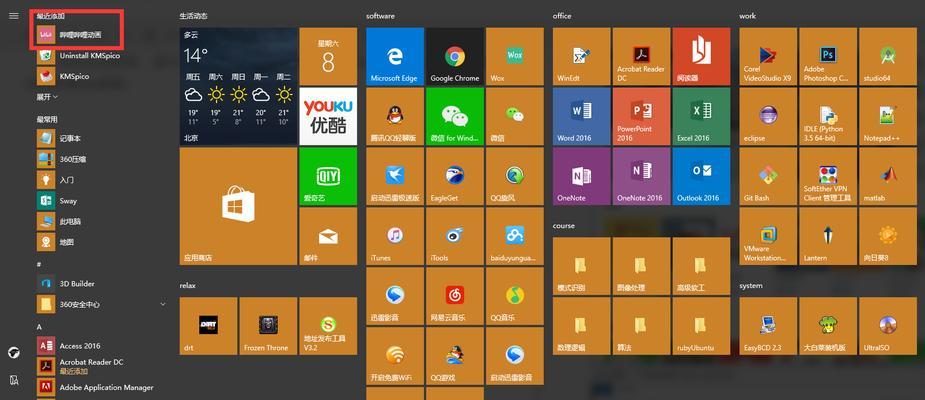Image resolution: width=925 pixels, height=400 pixels.
Task: Open the YOUKU 优酷 tile
Action: [328, 116]
